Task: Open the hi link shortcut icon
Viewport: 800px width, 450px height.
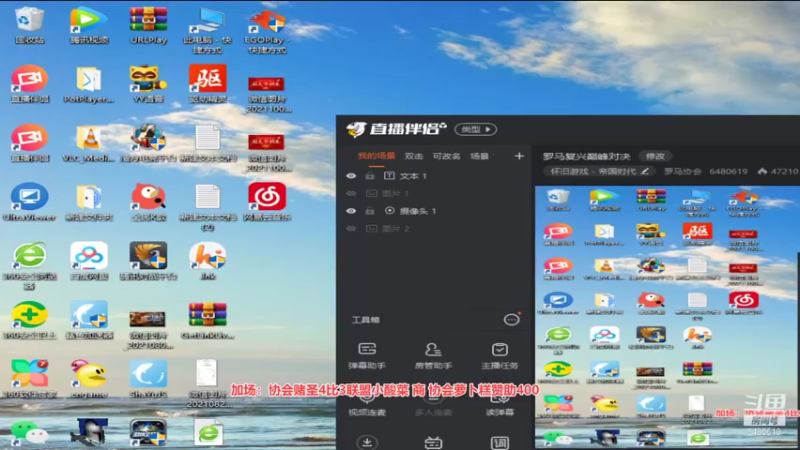Action: pos(207,261)
